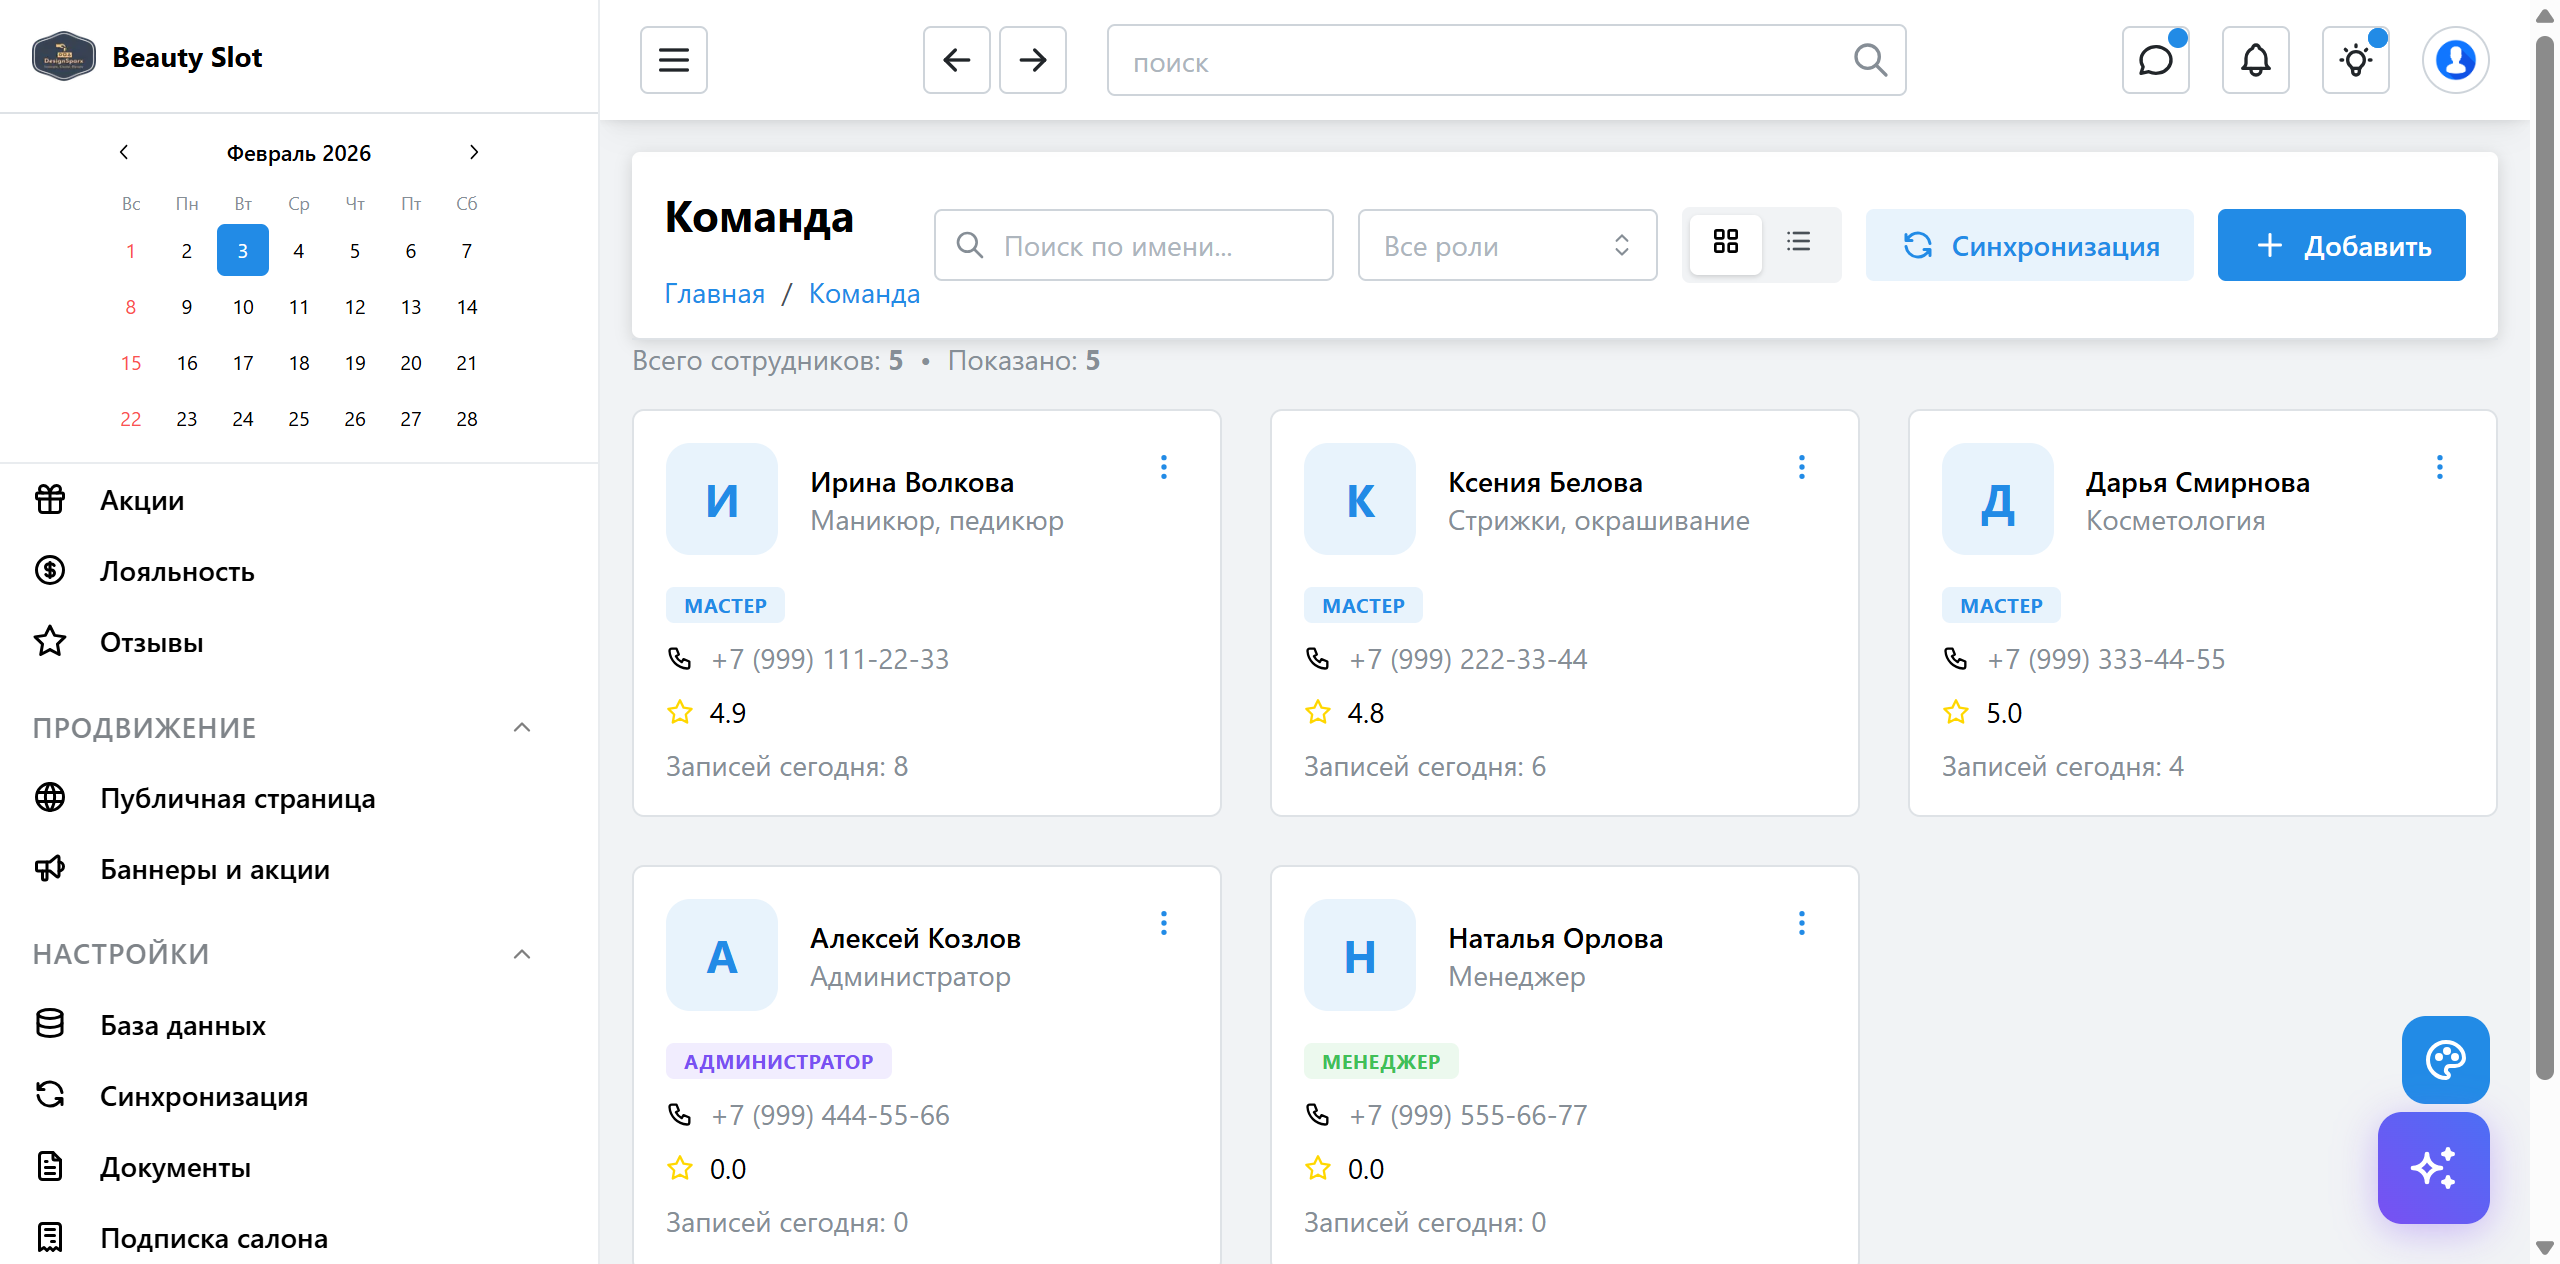Click the Поиск по имени field
Image resolution: width=2560 pixels, height=1264 pixels.
[x=1134, y=245]
